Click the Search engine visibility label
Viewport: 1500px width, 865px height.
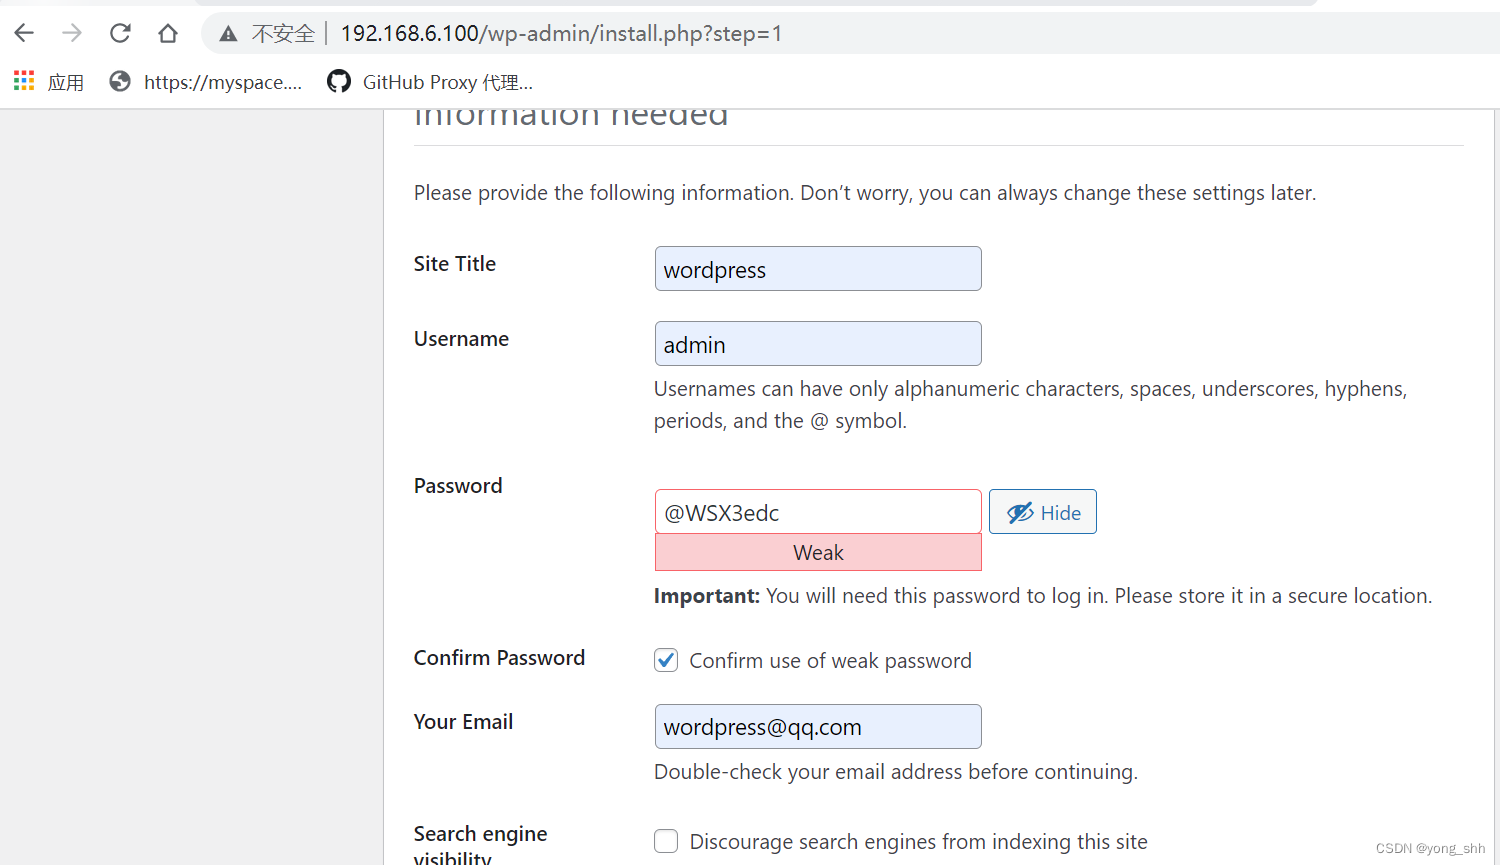(x=481, y=845)
